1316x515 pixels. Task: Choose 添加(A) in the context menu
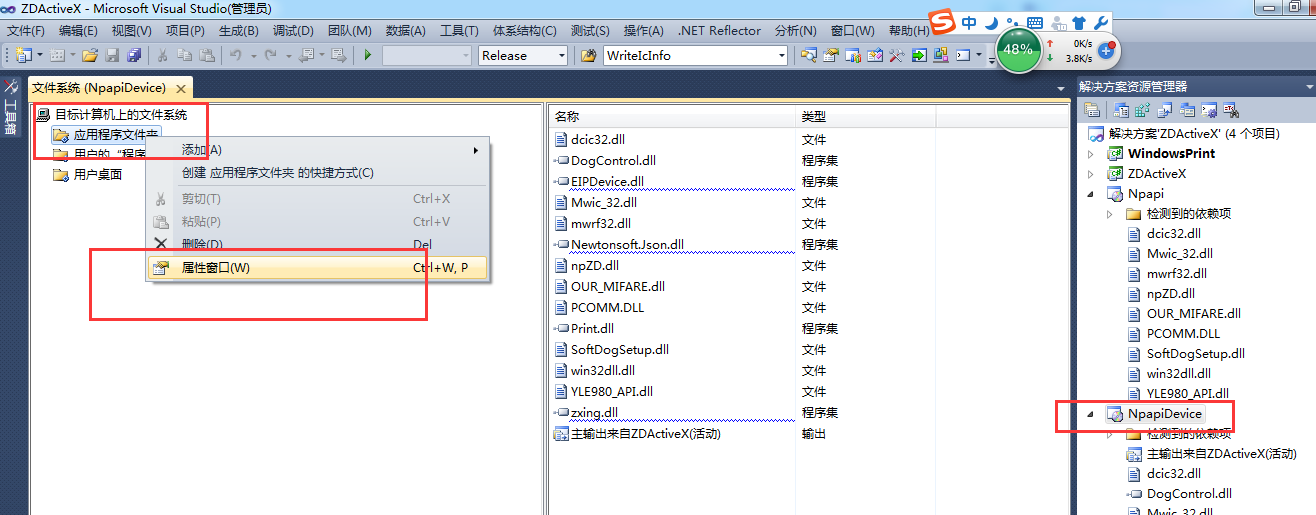coord(318,150)
